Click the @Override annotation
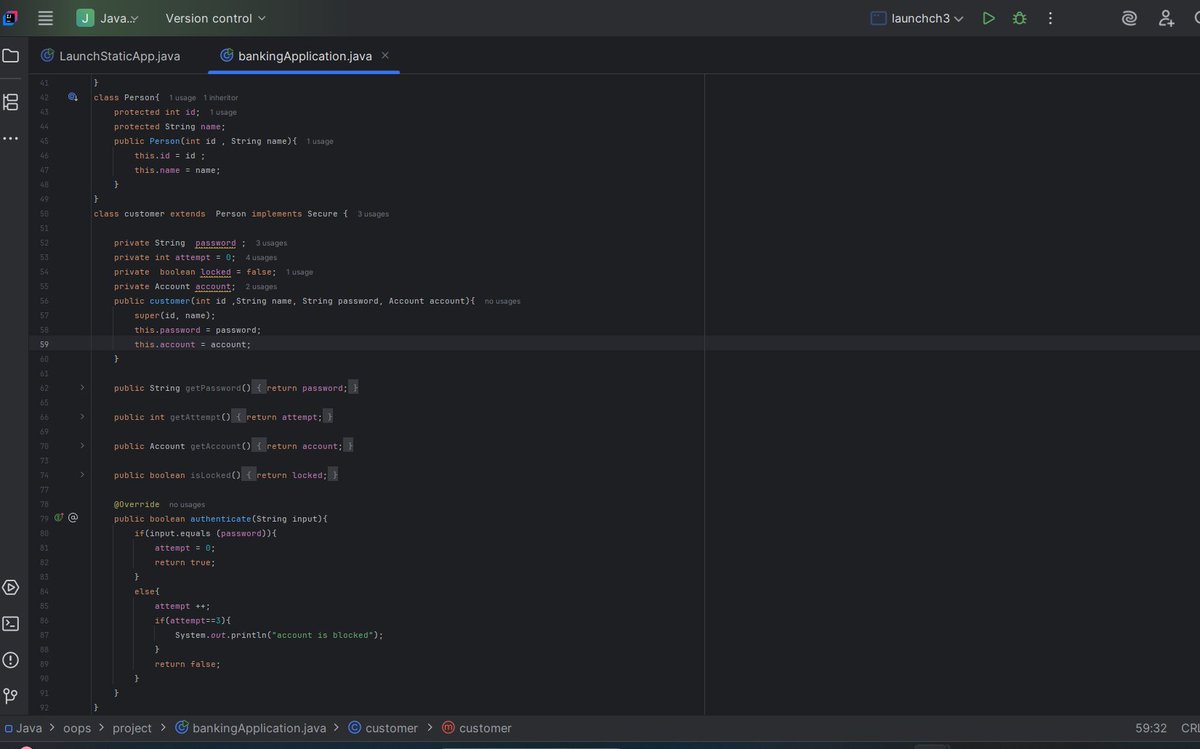Screen dimensions: 1200x749 (136, 504)
